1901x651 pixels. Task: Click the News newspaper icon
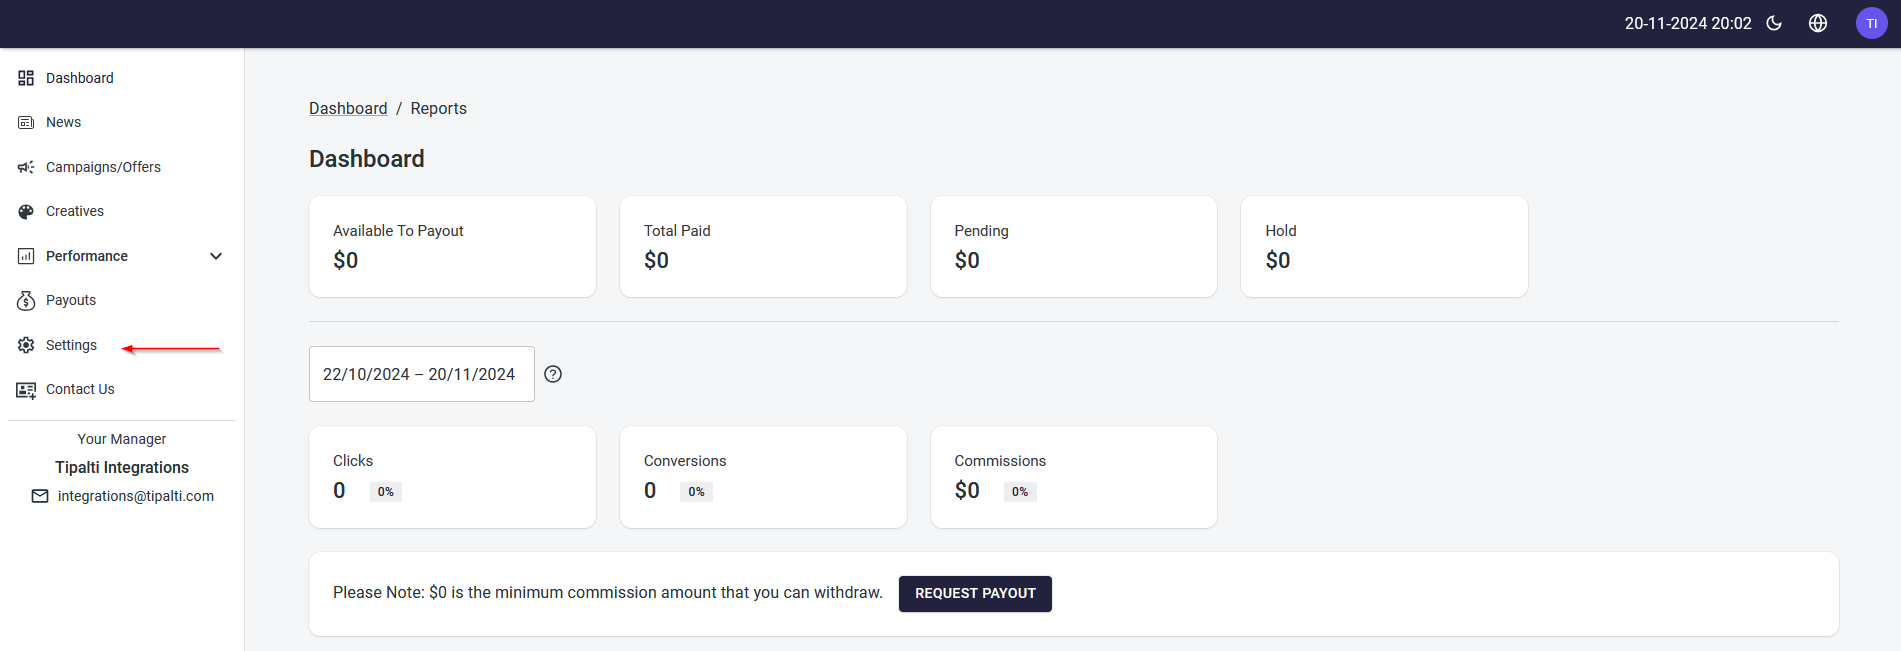[26, 122]
